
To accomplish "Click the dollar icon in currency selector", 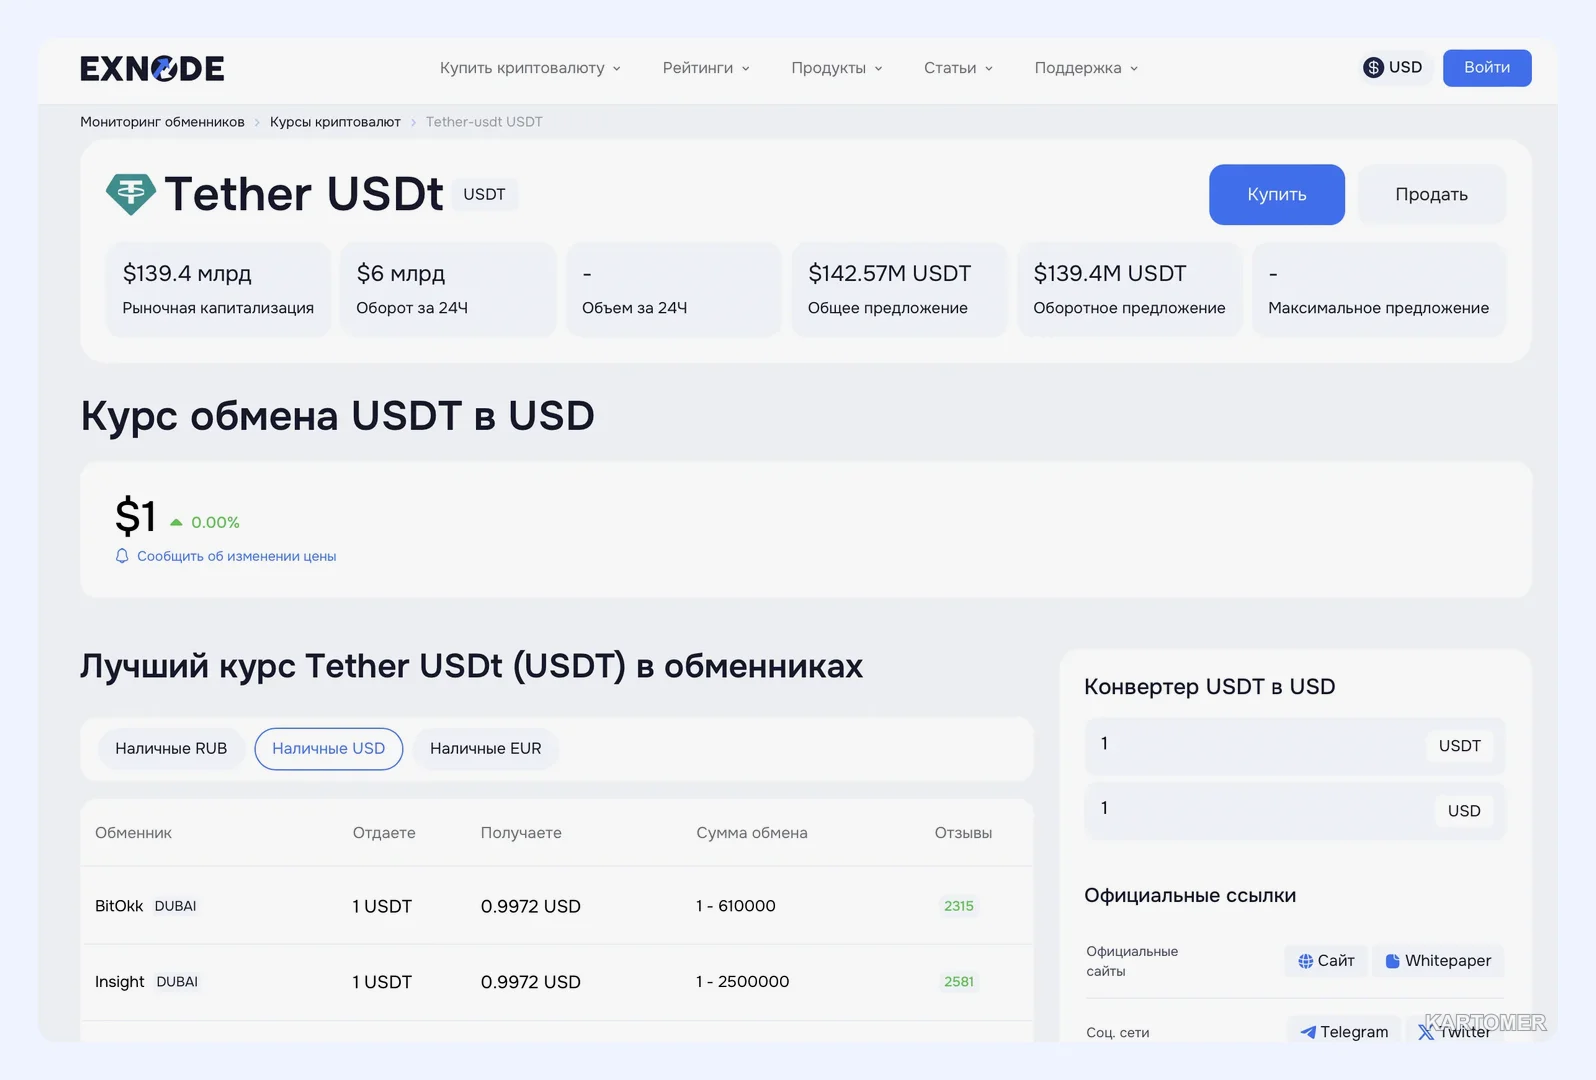I will [x=1374, y=68].
